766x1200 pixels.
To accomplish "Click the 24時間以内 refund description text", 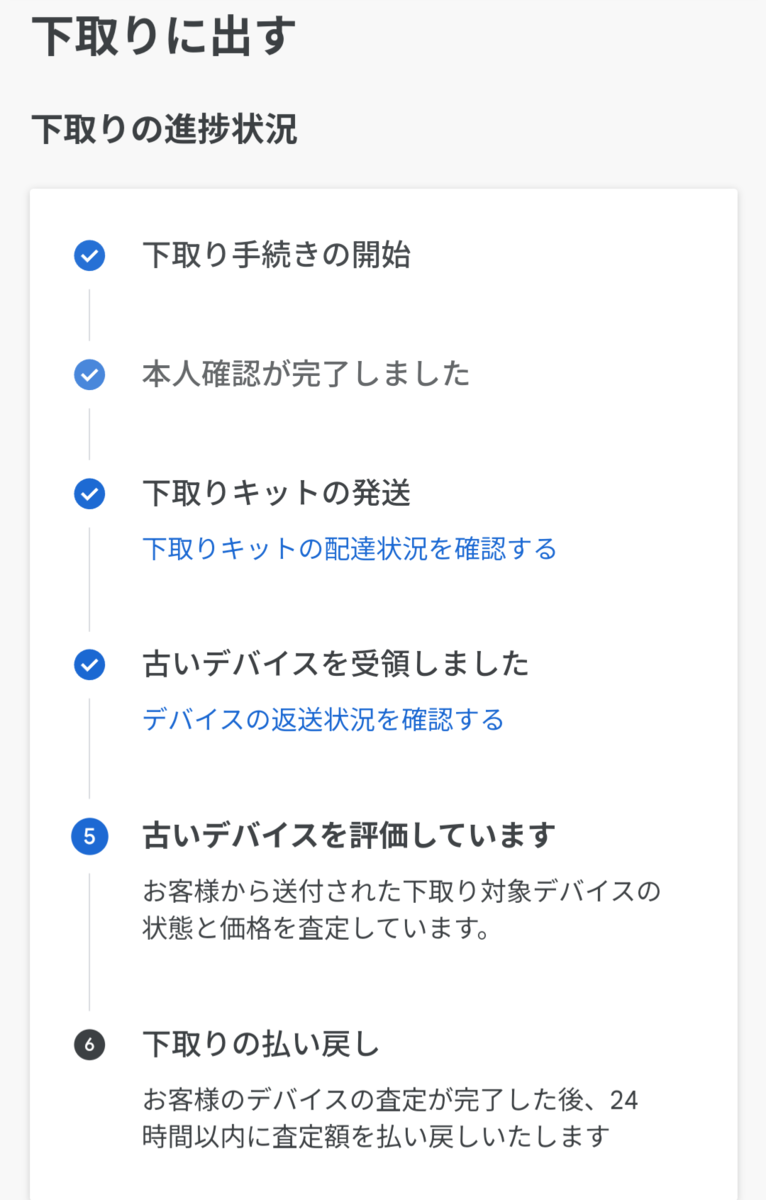I will click(390, 1120).
